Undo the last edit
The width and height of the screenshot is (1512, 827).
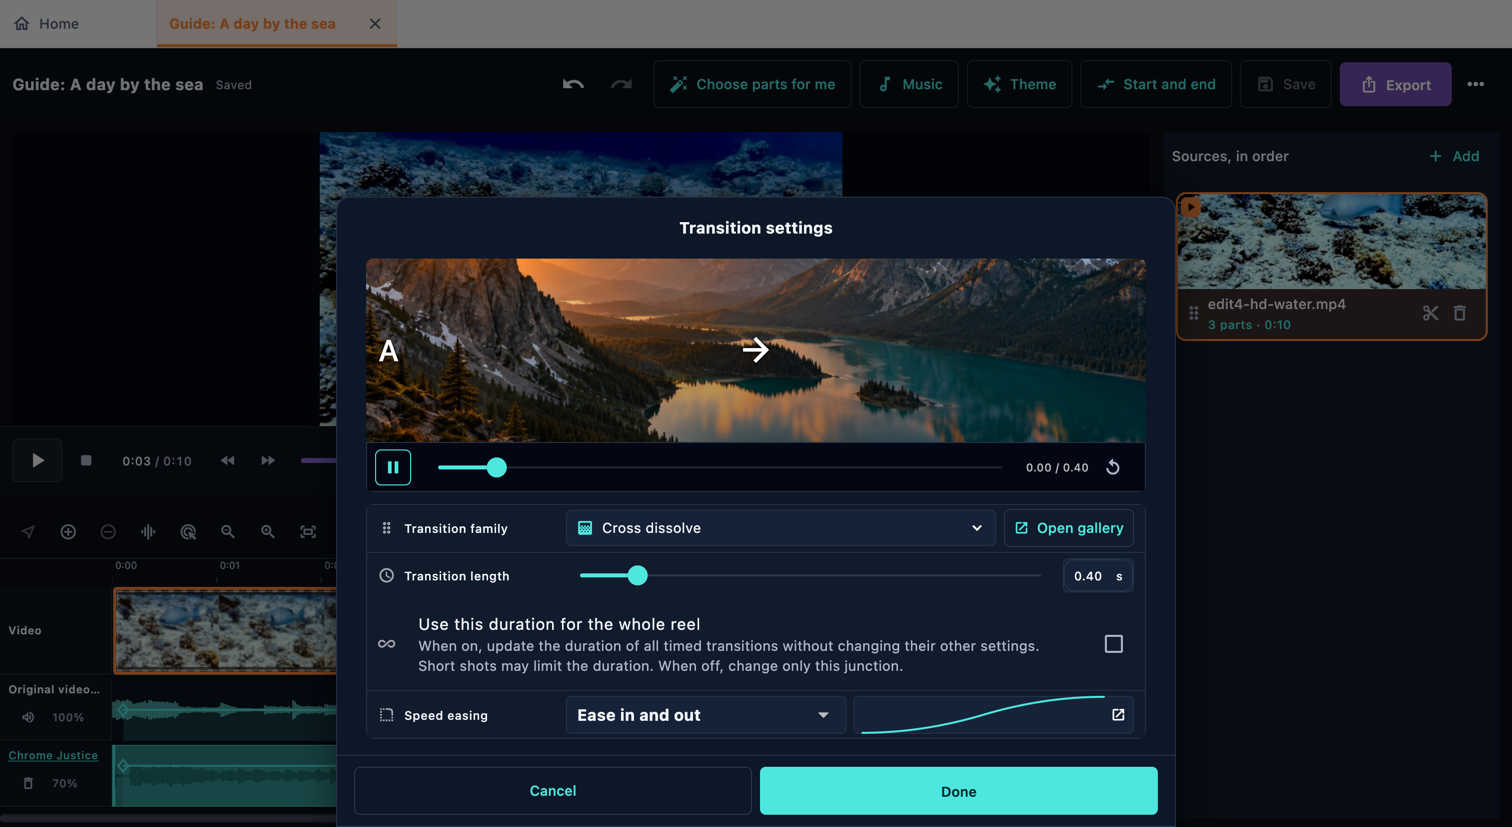[x=573, y=84]
